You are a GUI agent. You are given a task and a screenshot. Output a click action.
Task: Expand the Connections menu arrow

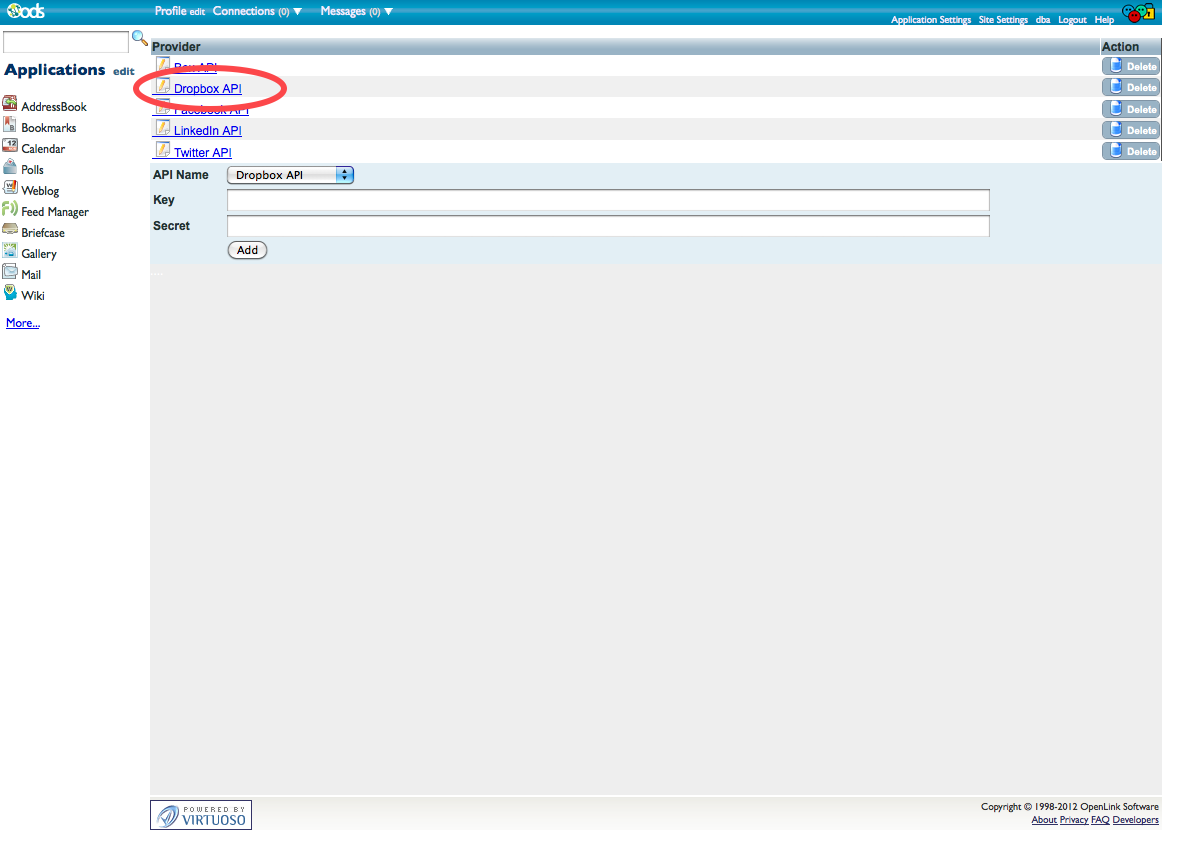pyautogui.click(x=297, y=12)
